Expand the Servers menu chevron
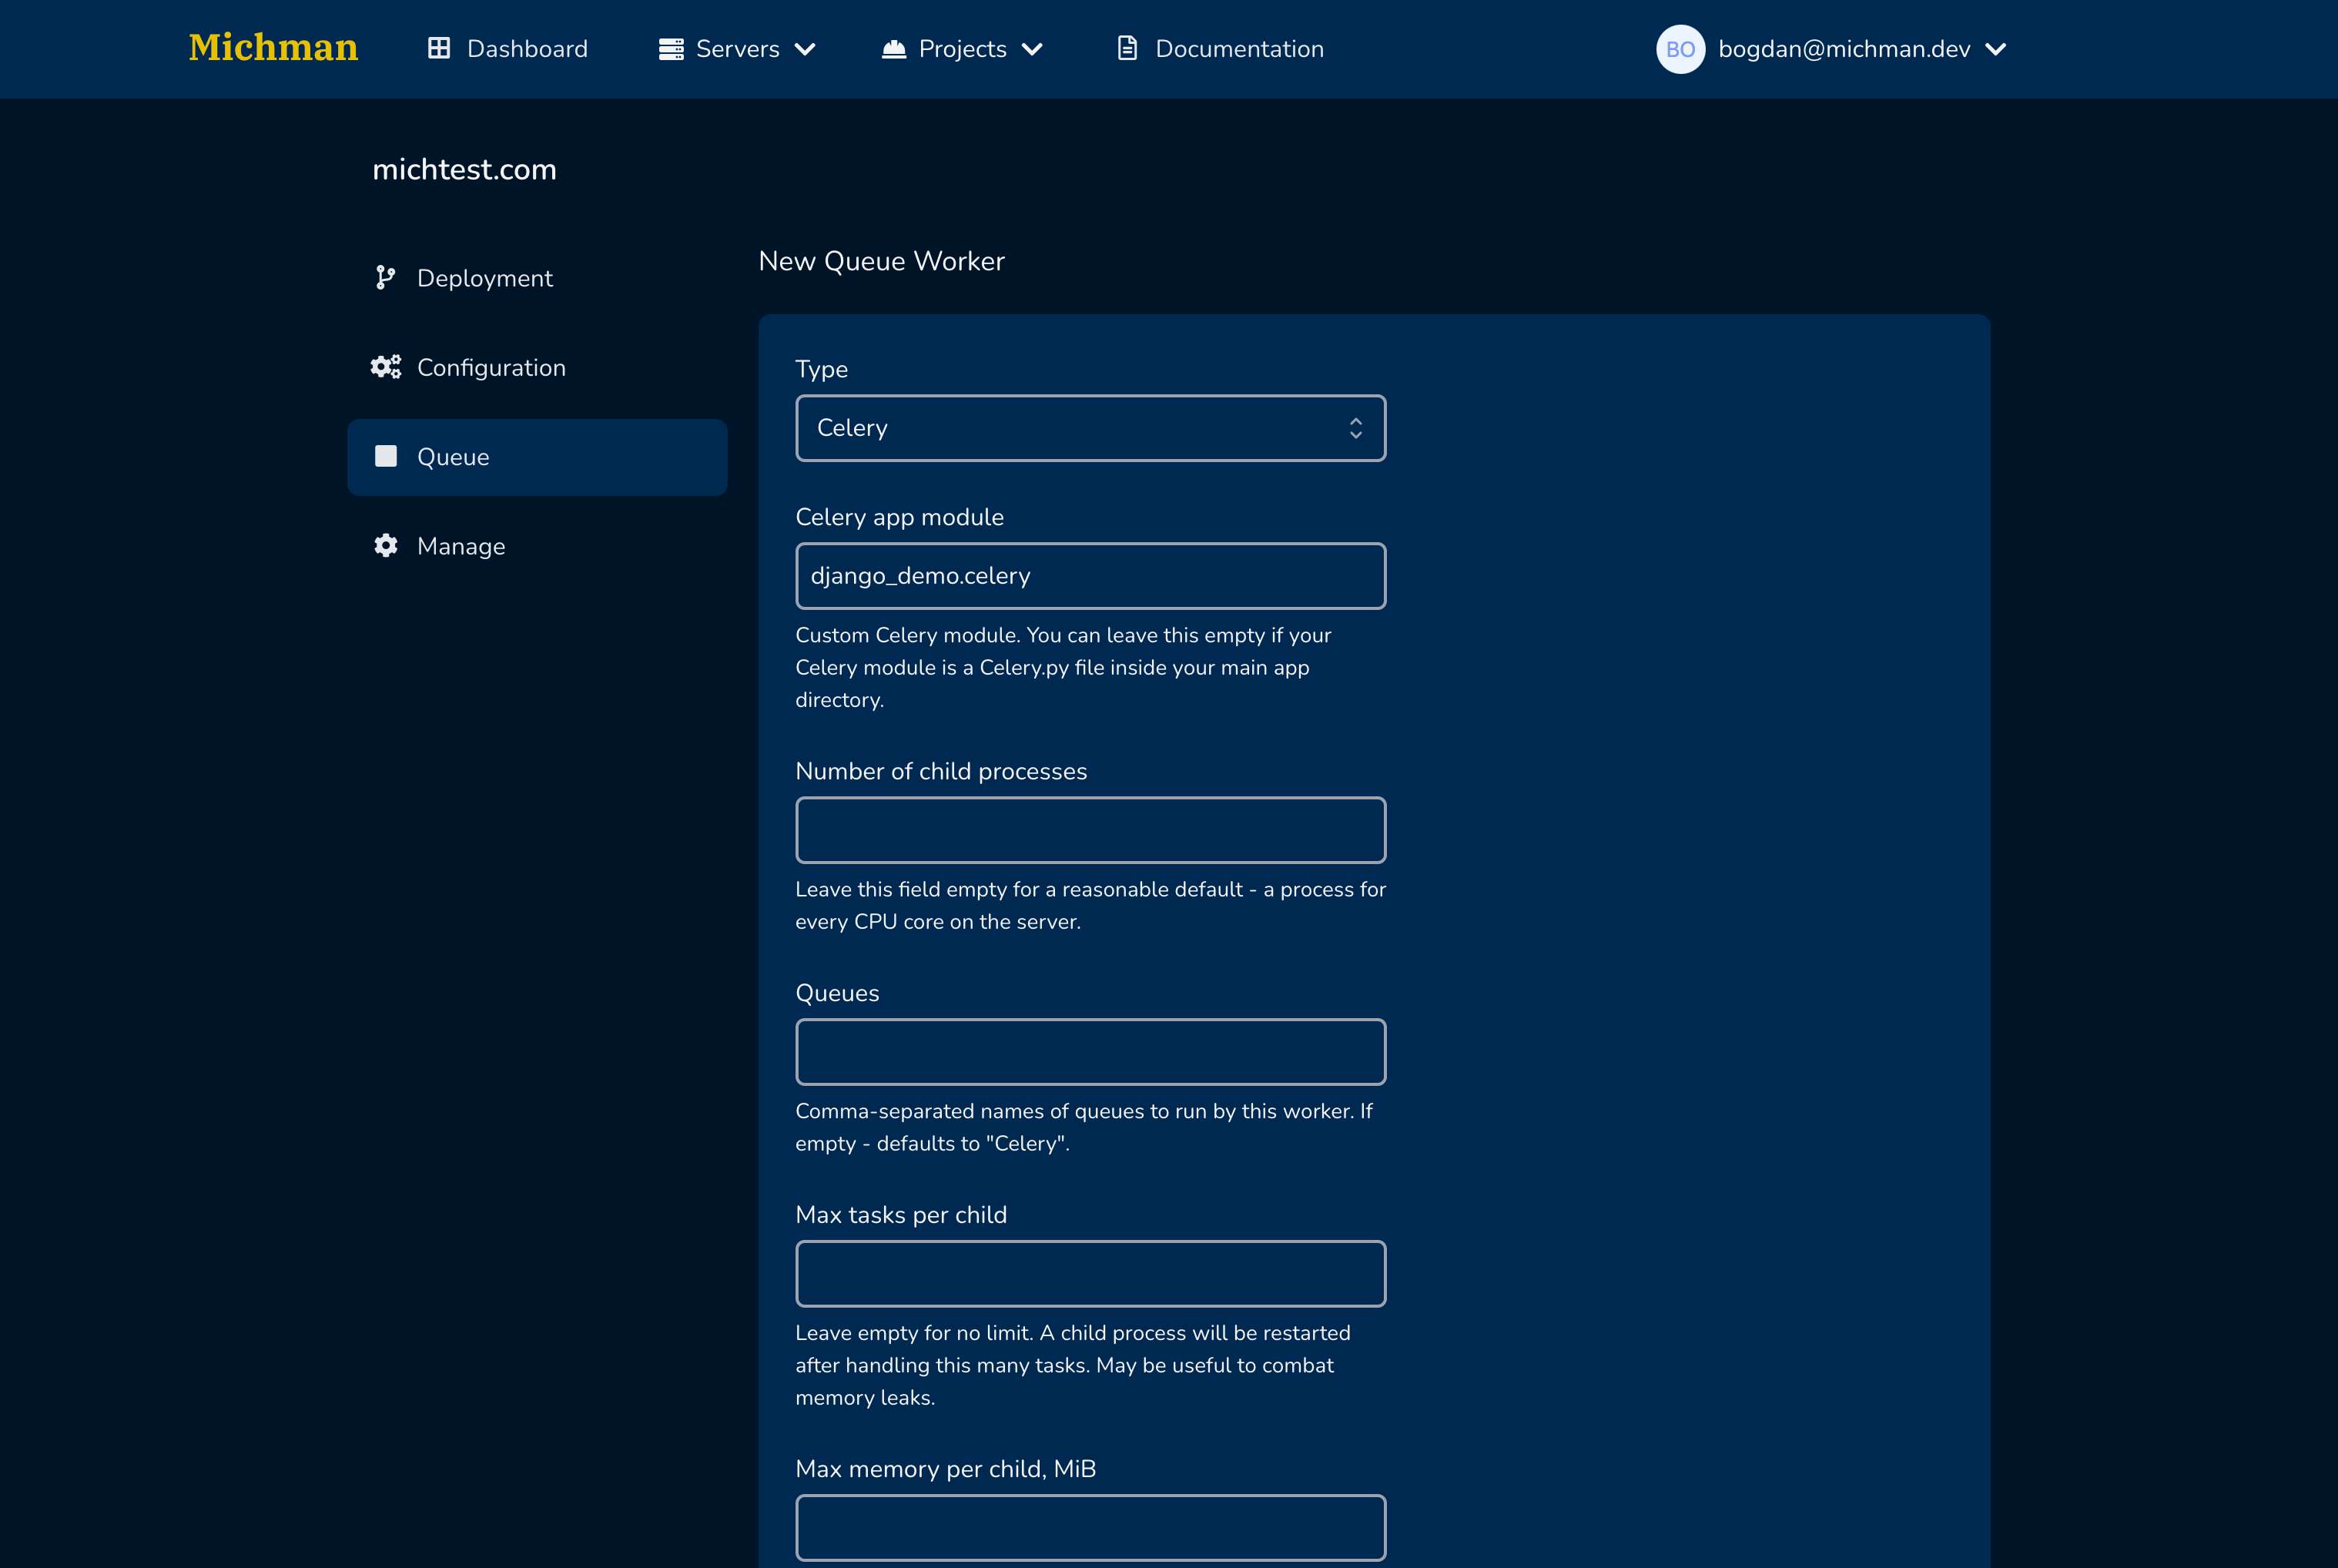This screenshot has height=1568, width=2338. [805, 49]
